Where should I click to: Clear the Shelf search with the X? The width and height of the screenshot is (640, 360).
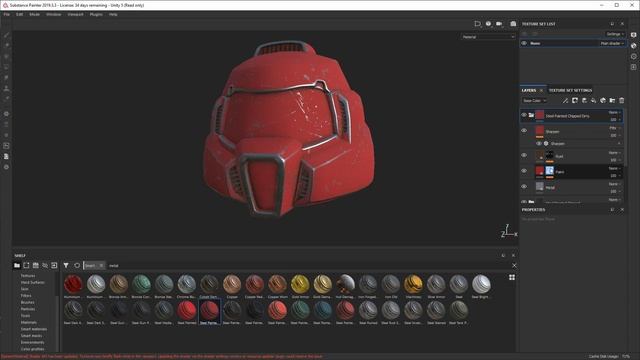point(514,266)
